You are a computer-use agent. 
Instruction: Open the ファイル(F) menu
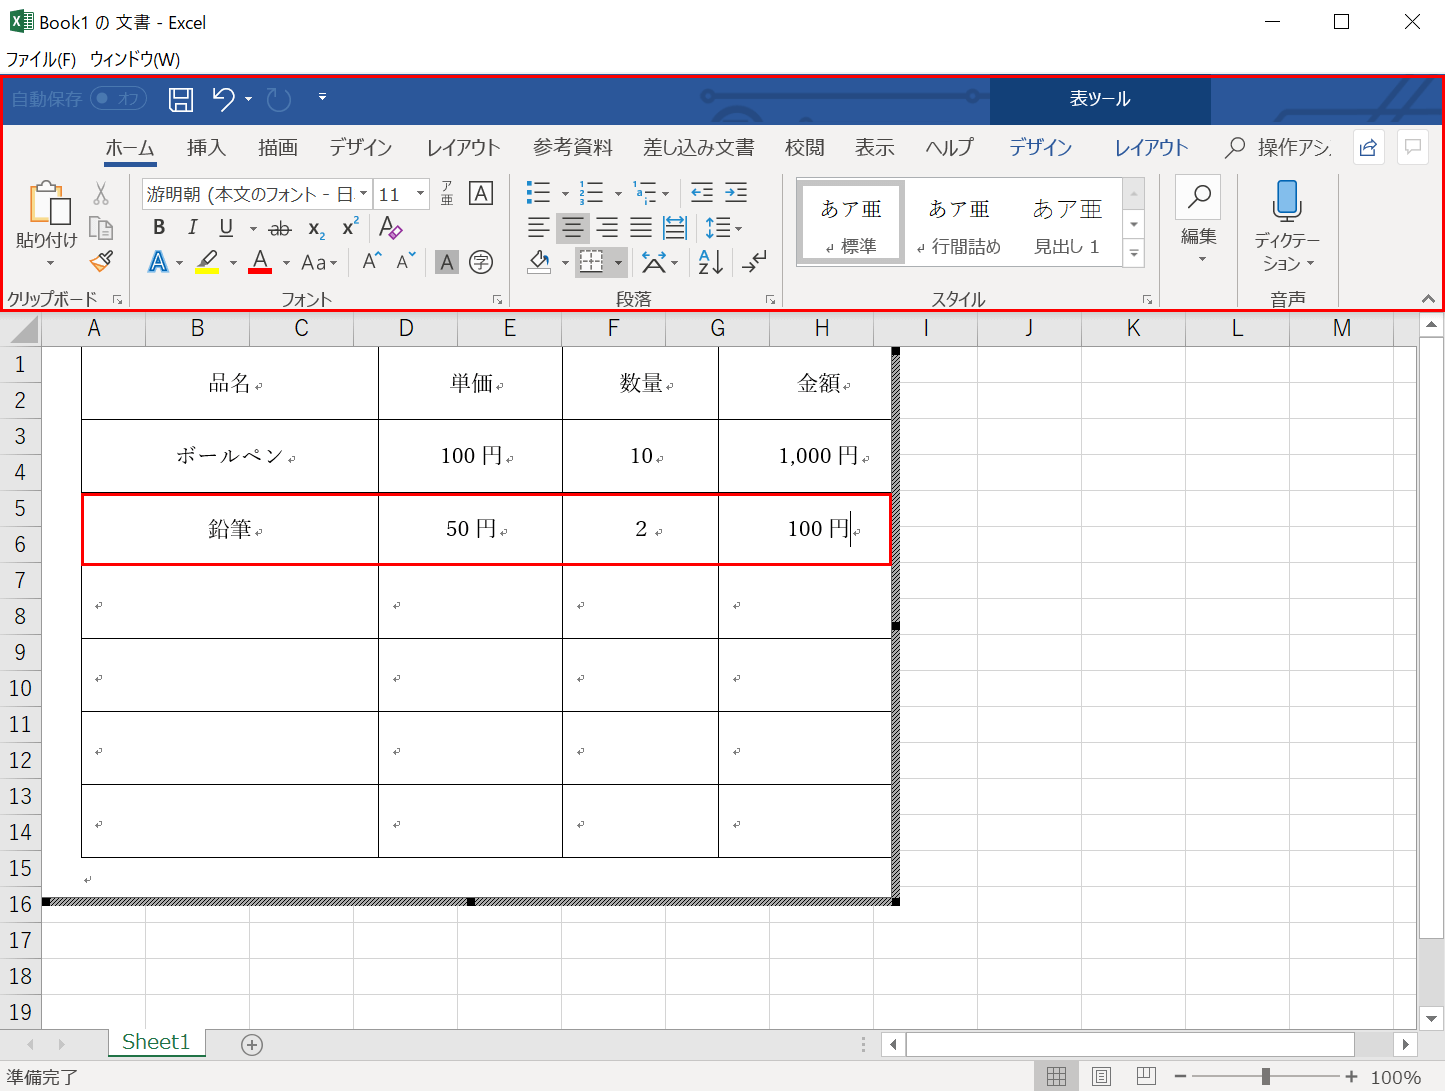coord(41,59)
